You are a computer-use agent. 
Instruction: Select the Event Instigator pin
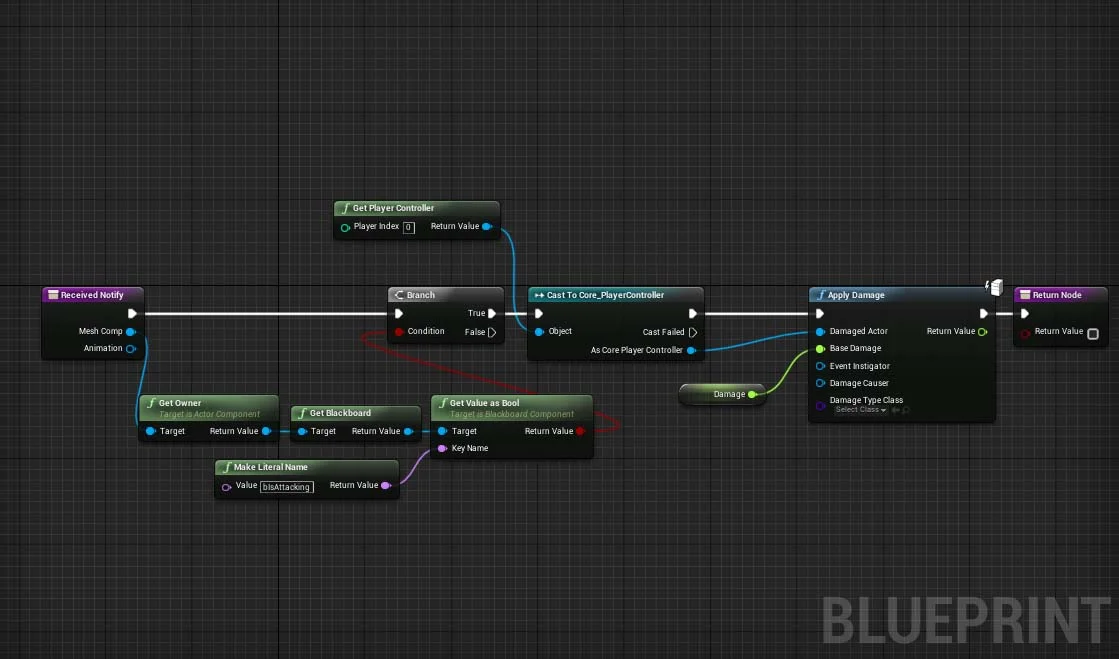click(820, 366)
